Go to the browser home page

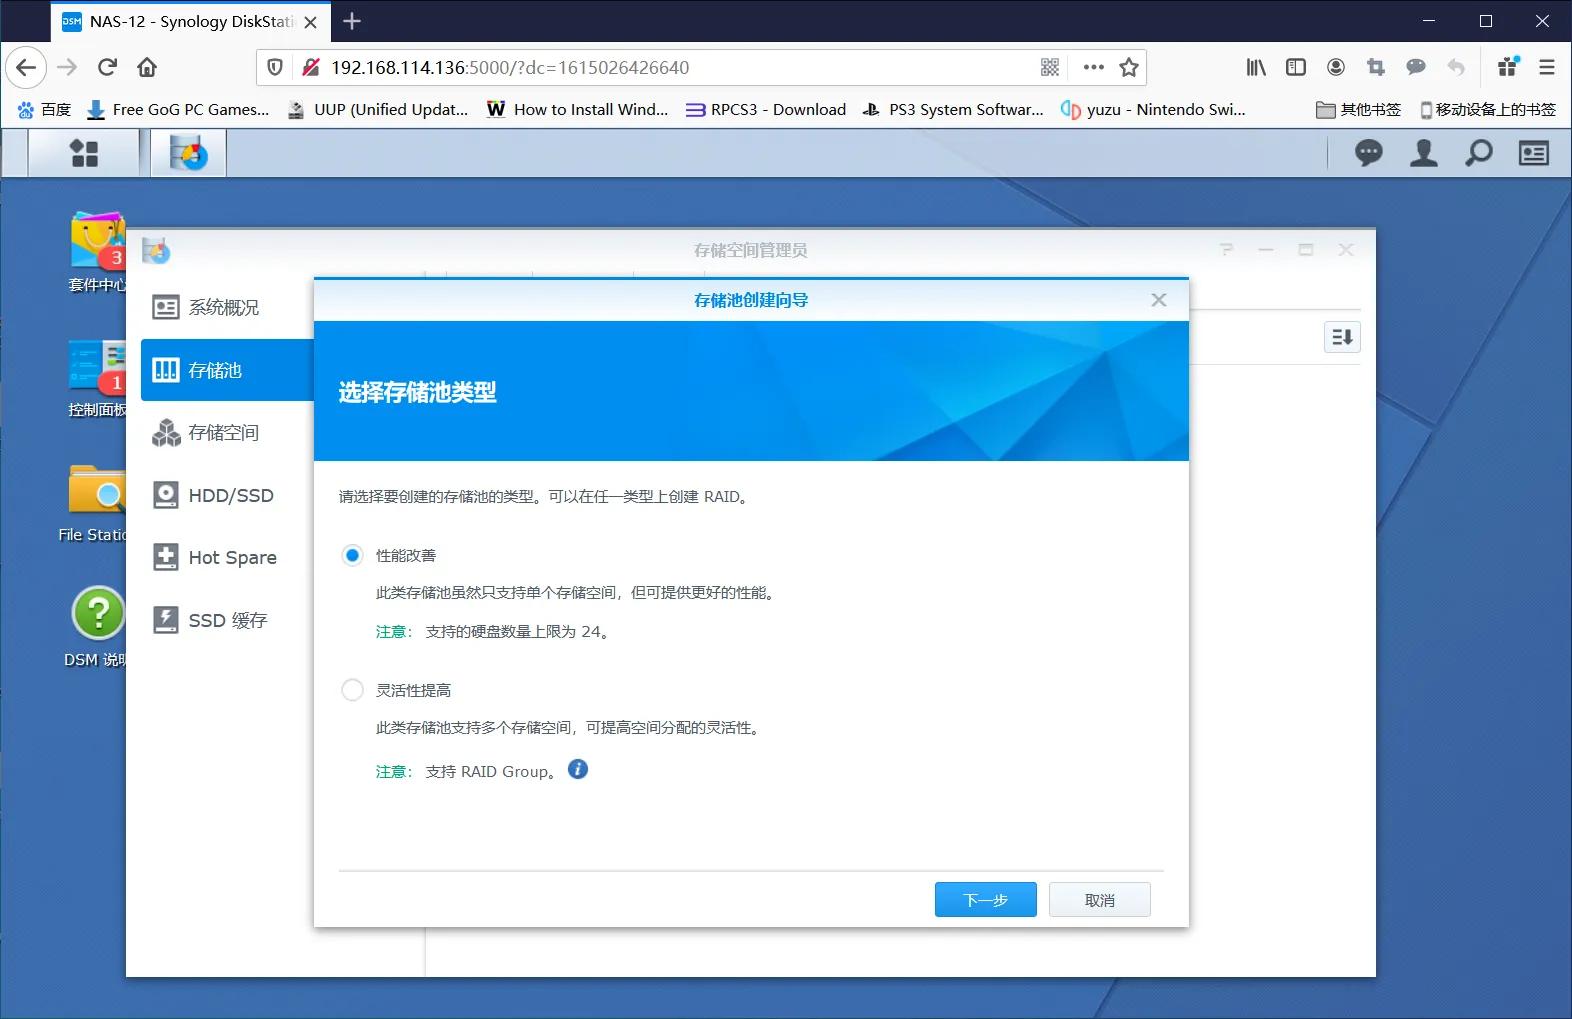tap(147, 67)
